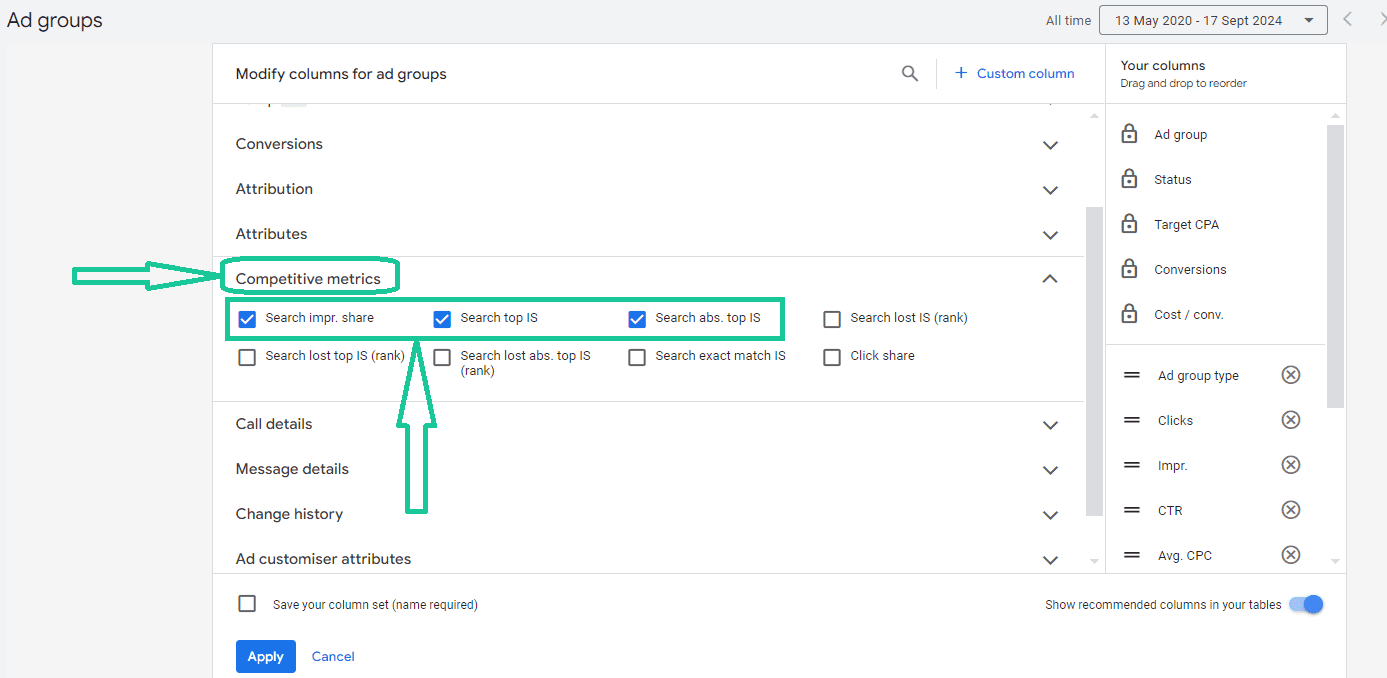1387x678 pixels.
Task: Open the date range dropdown
Action: point(1213,20)
